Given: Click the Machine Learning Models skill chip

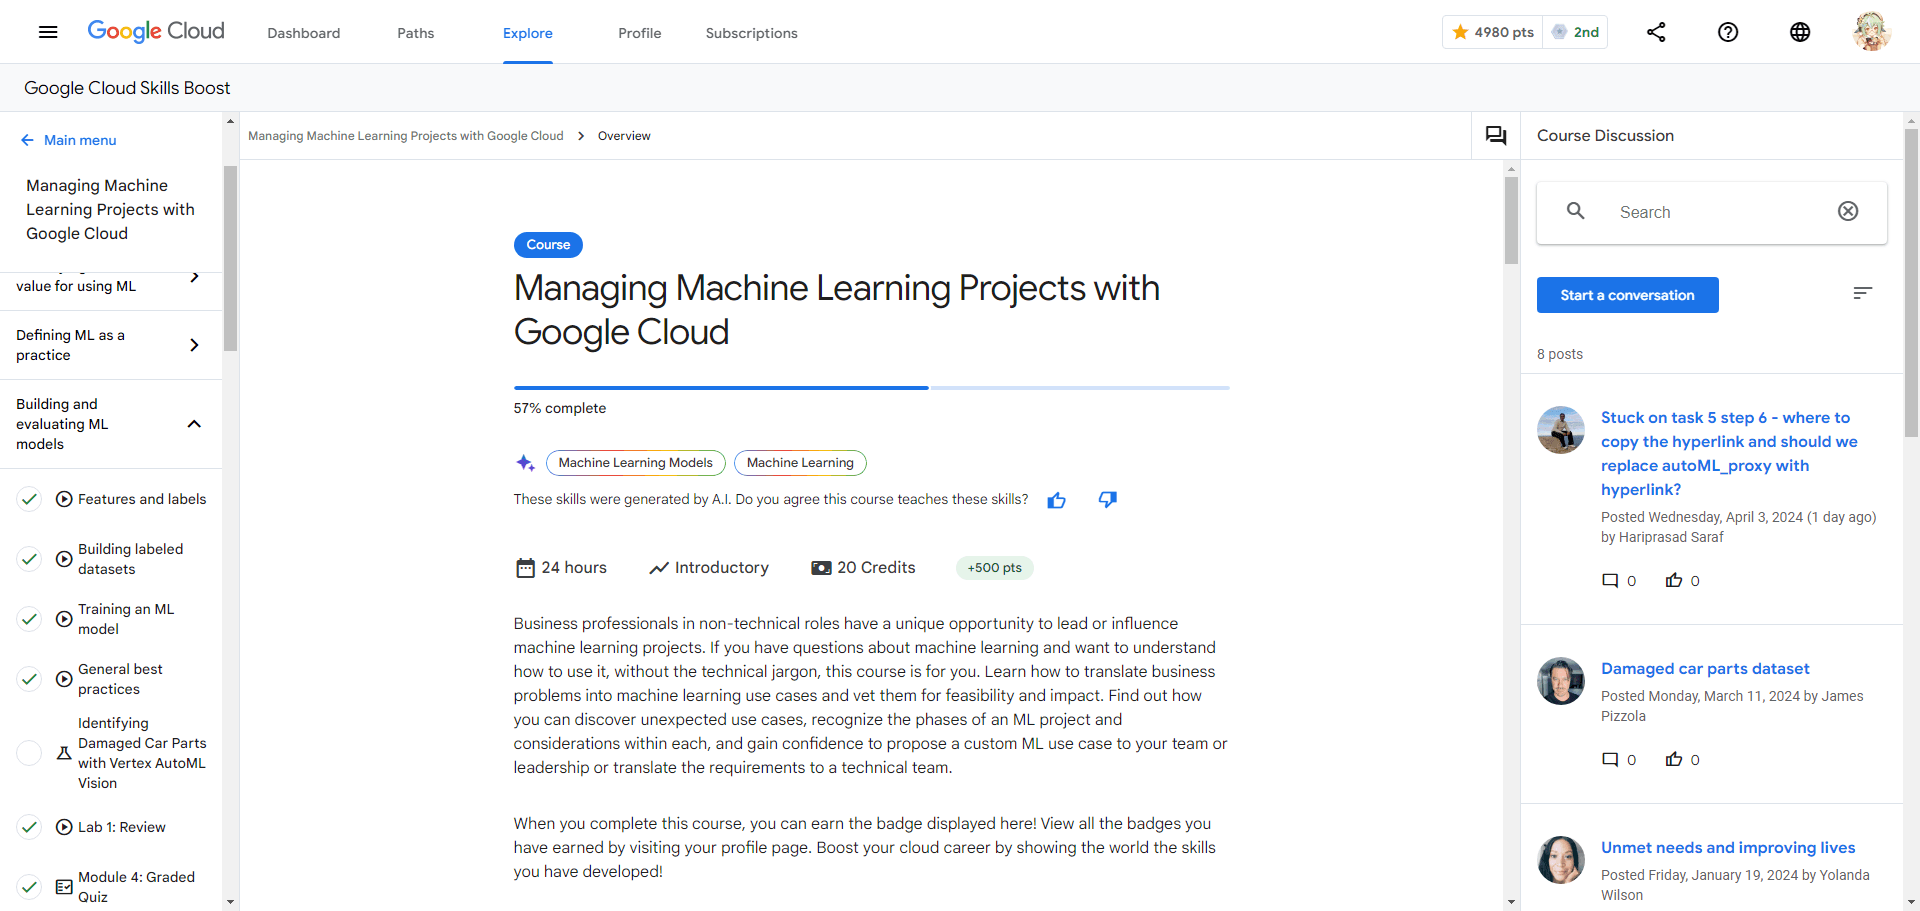Looking at the screenshot, I should [636, 463].
